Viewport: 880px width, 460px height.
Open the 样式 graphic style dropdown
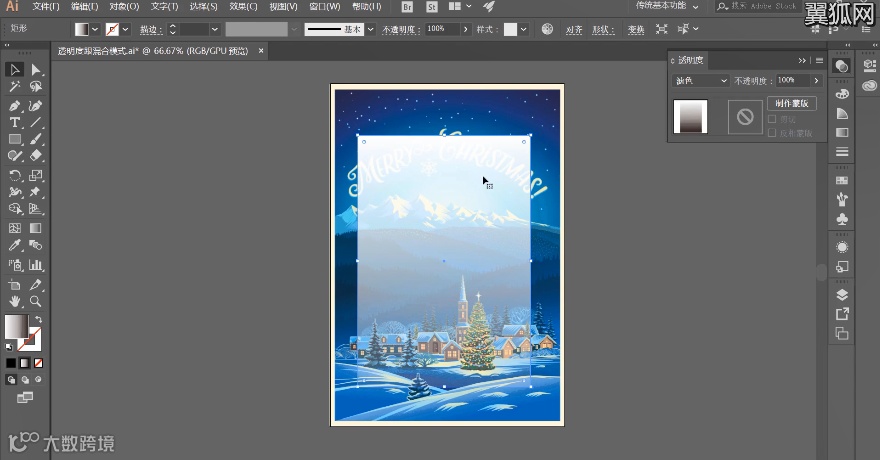[x=524, y=29]
